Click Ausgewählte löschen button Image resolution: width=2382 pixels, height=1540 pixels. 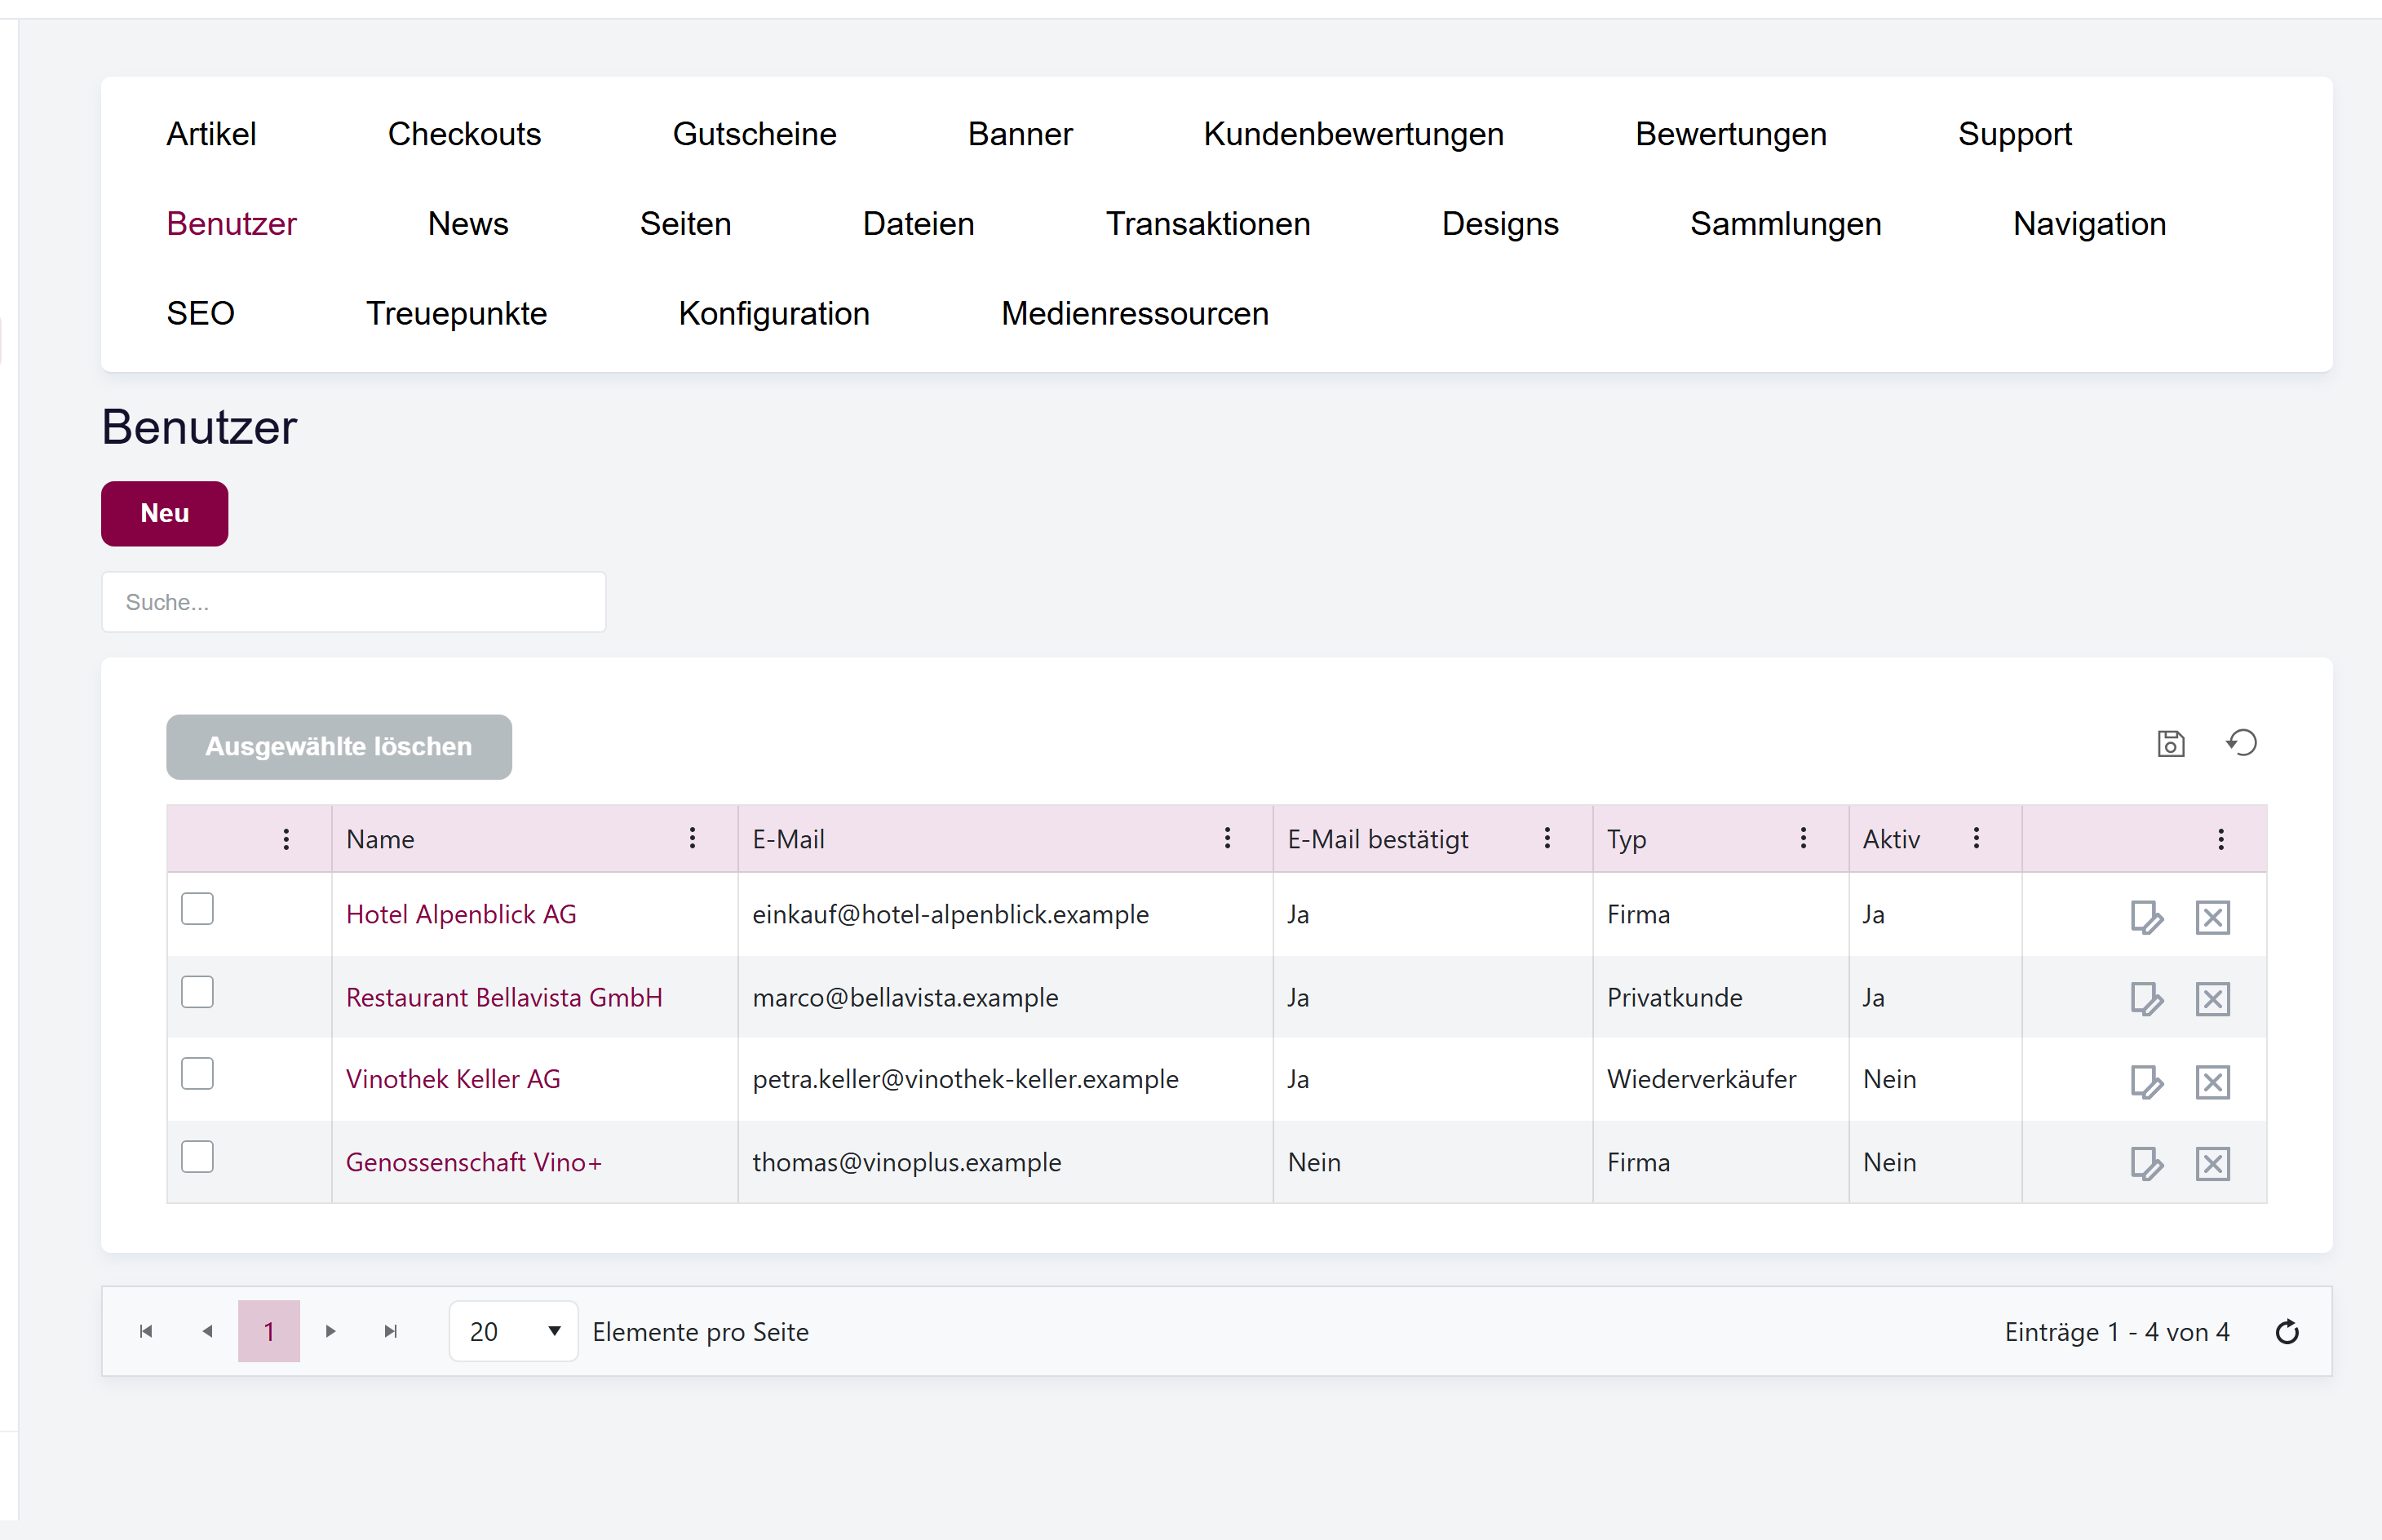(338, 746)
